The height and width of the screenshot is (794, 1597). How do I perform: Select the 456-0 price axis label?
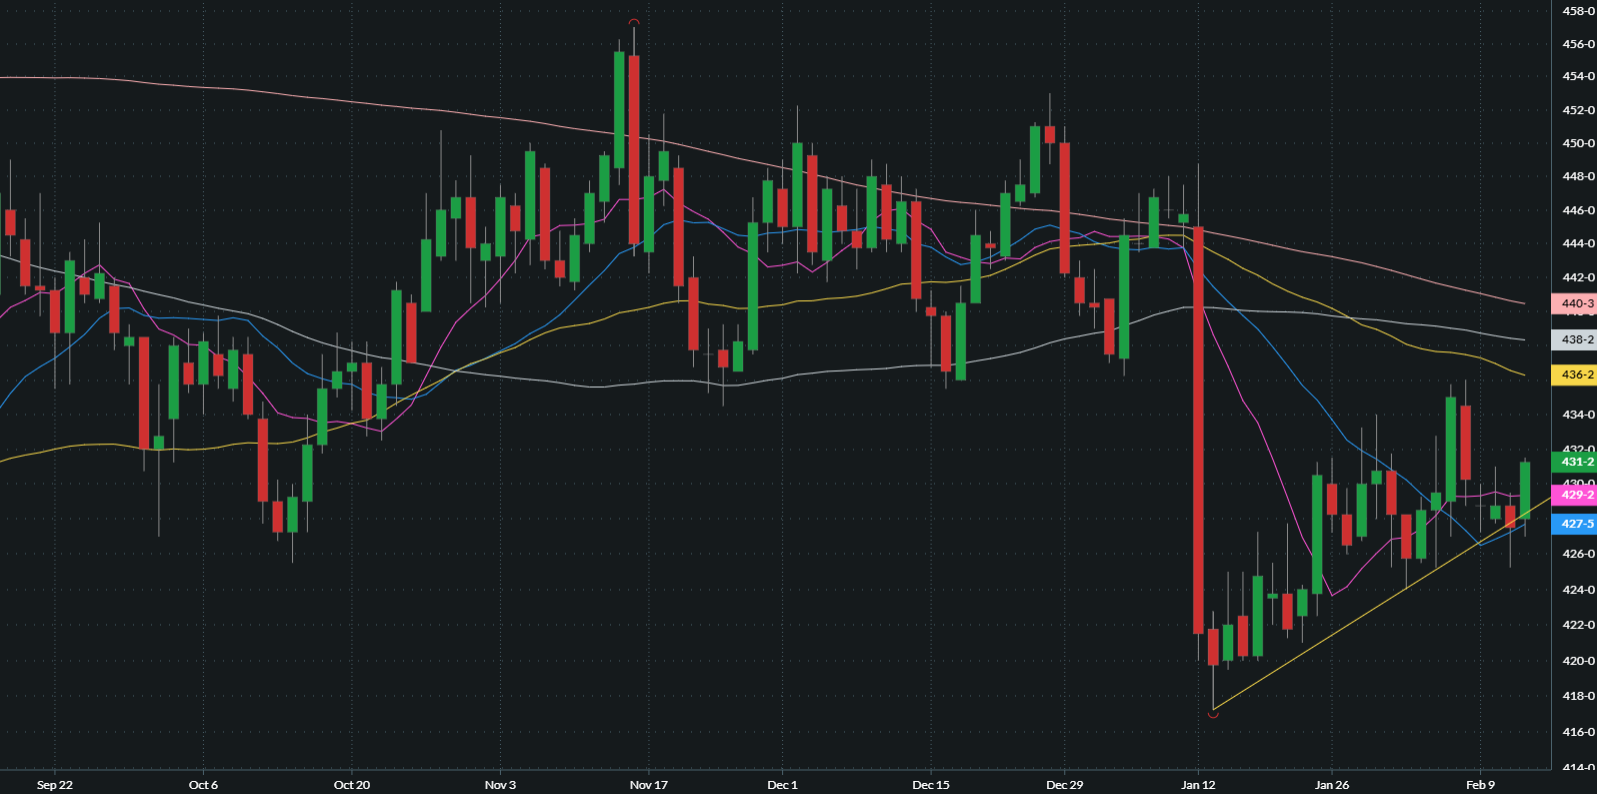1579,44
